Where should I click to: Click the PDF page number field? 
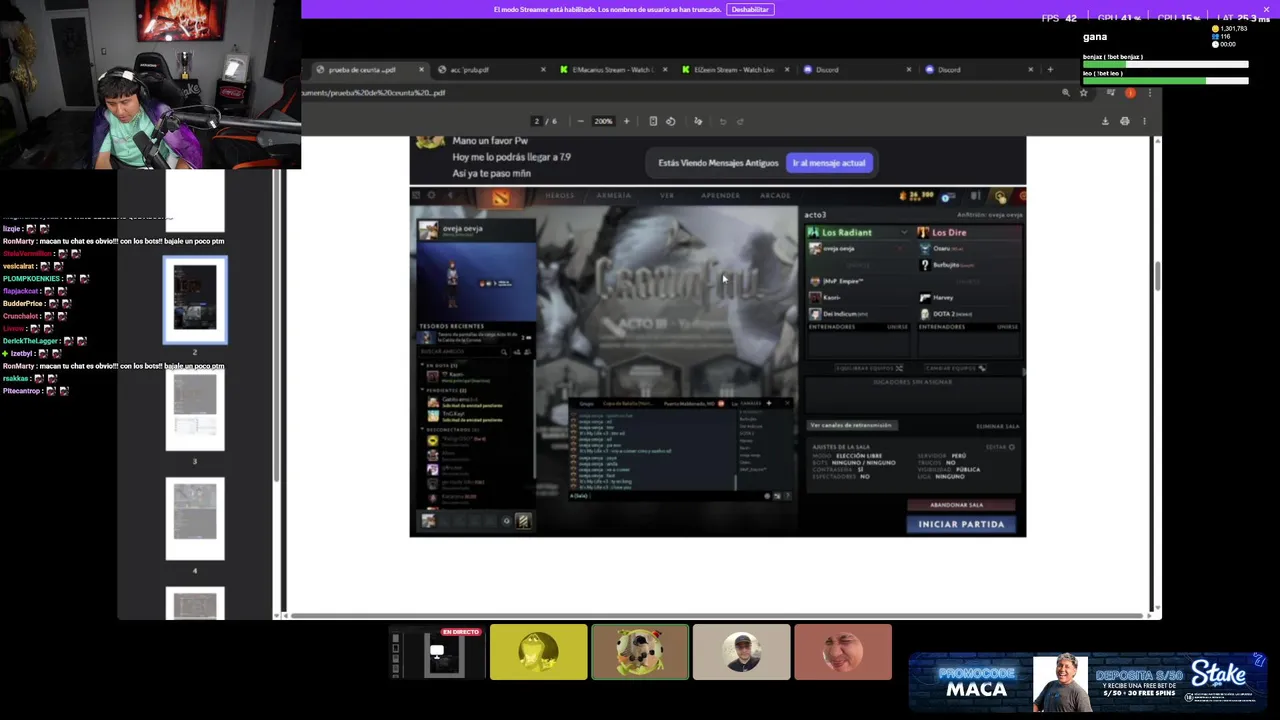[x=536, y=121]
